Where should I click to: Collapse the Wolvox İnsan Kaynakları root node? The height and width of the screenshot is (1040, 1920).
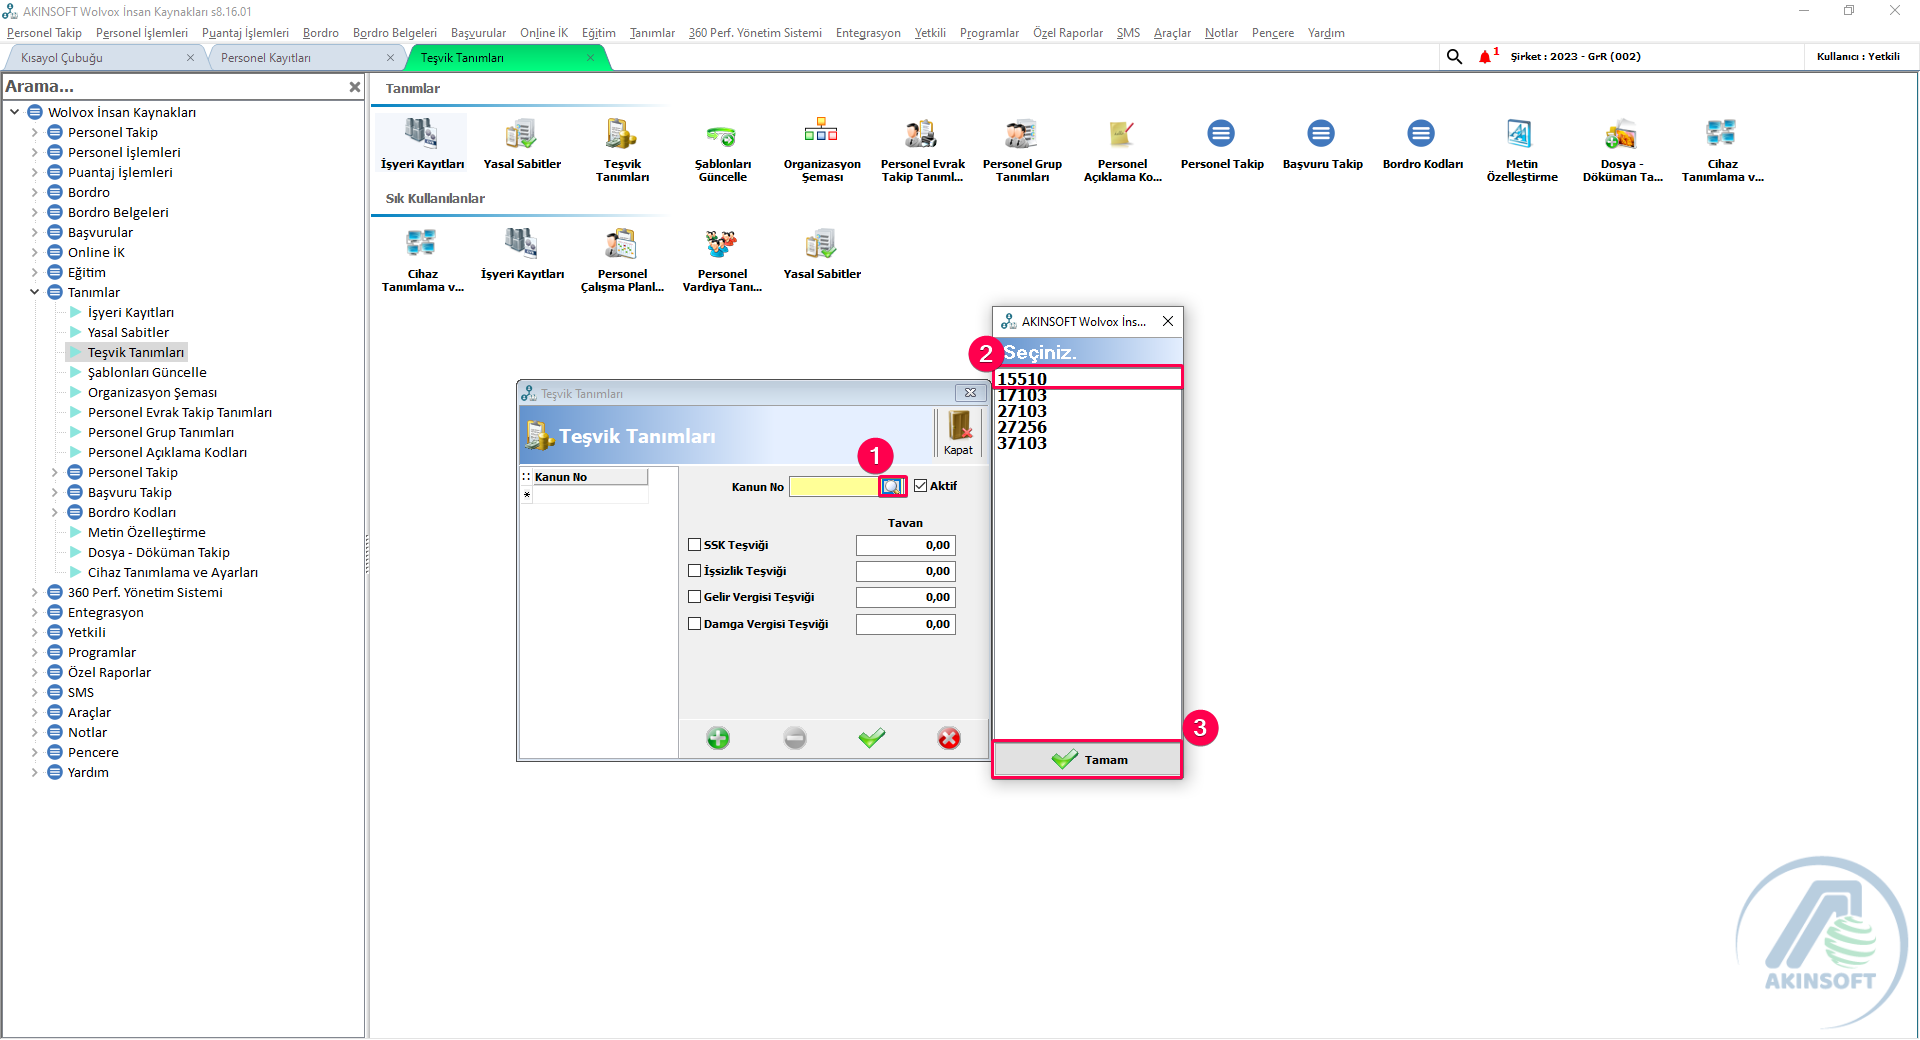(14, 112)
